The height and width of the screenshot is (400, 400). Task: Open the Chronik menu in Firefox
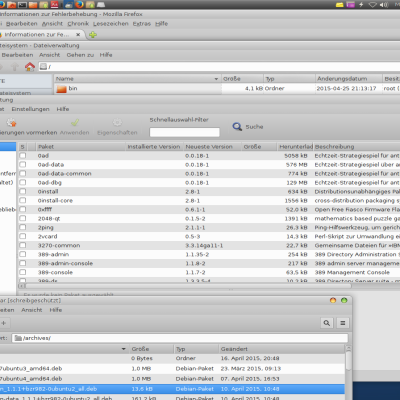(78, 24)
